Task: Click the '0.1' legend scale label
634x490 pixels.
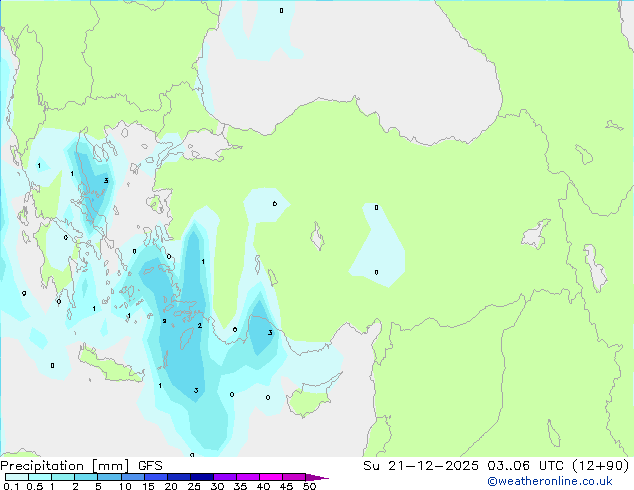Action: (11, 486)
